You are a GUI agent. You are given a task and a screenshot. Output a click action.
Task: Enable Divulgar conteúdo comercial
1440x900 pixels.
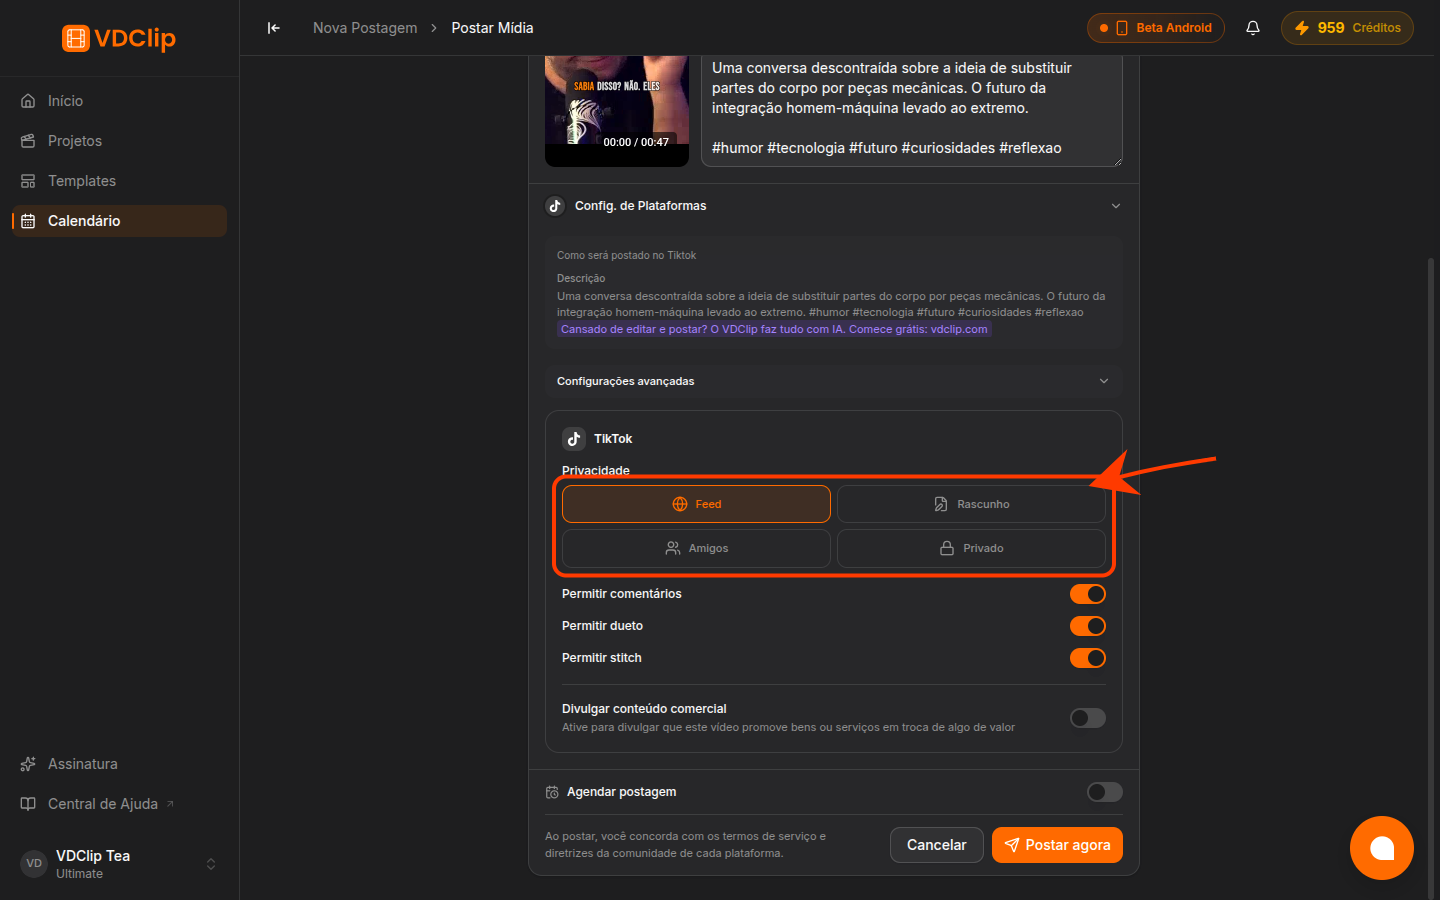click(x=1088, y=718)
